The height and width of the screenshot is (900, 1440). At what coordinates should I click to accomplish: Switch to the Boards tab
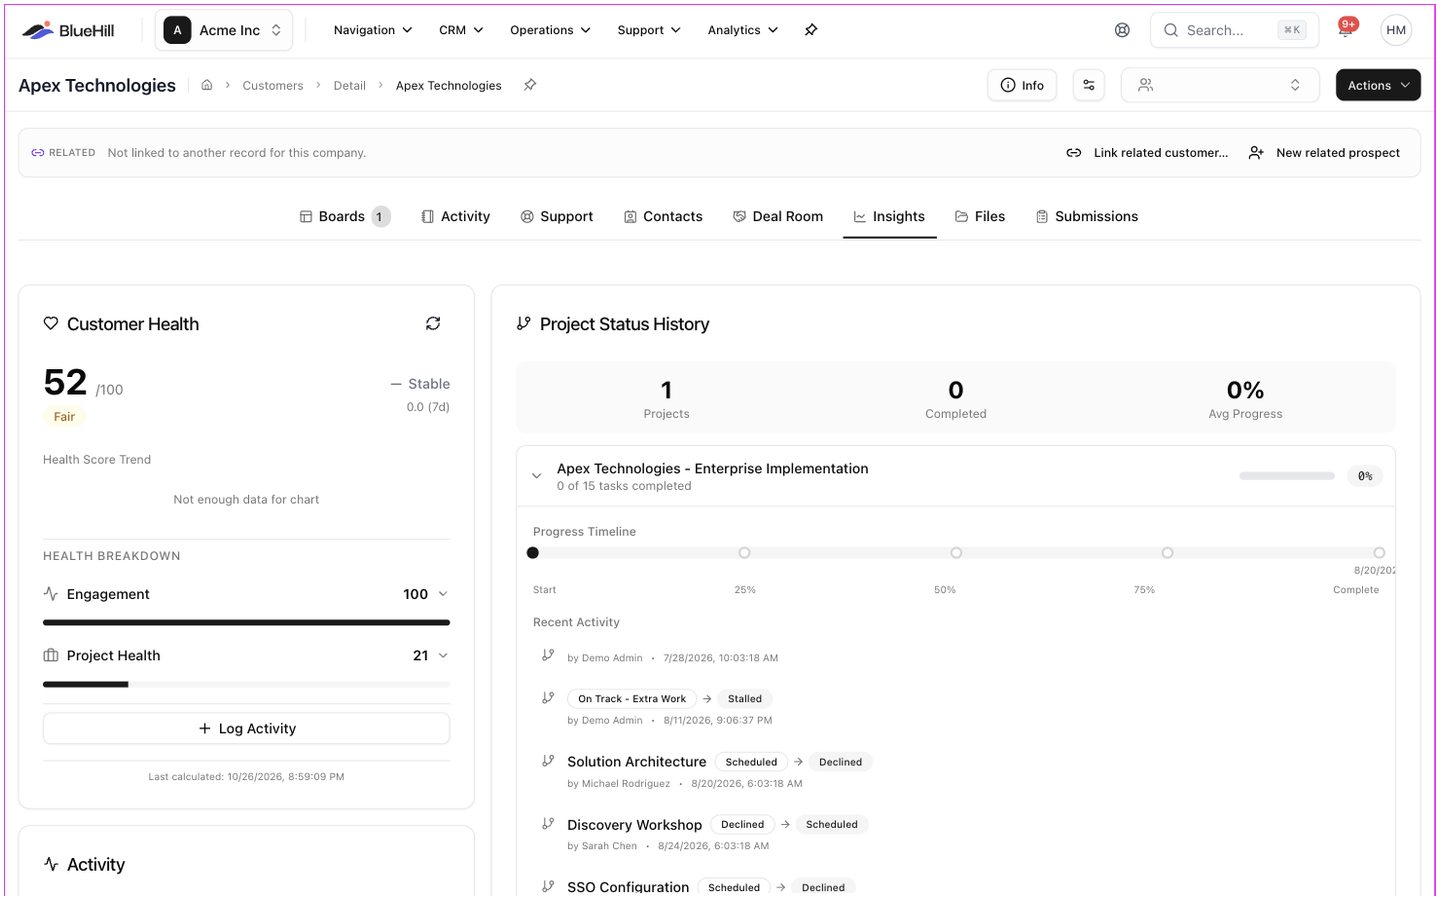(344, 216)
